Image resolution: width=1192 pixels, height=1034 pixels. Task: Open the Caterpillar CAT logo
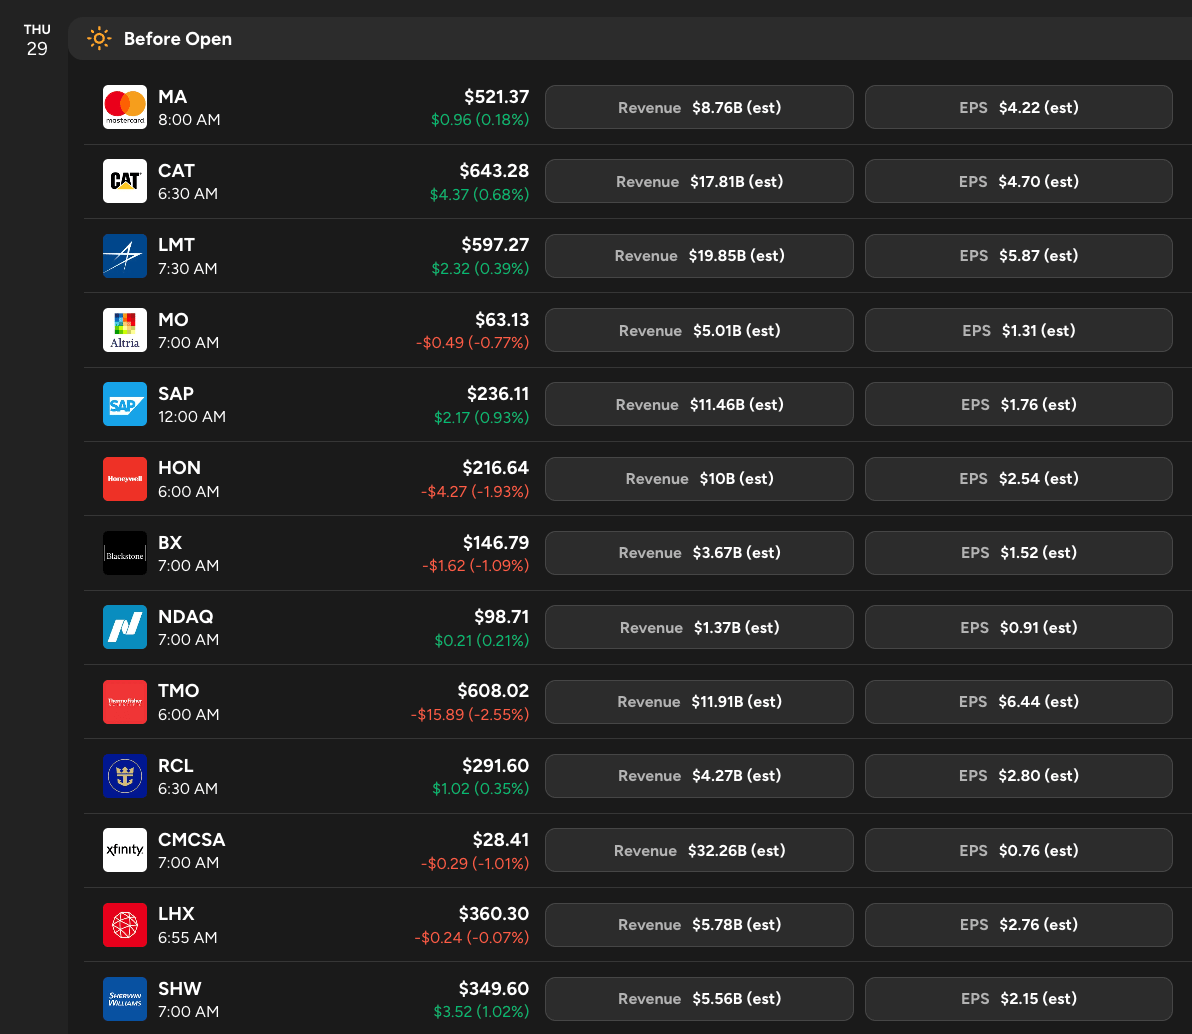pyautogui.click(x=125, y=181)
